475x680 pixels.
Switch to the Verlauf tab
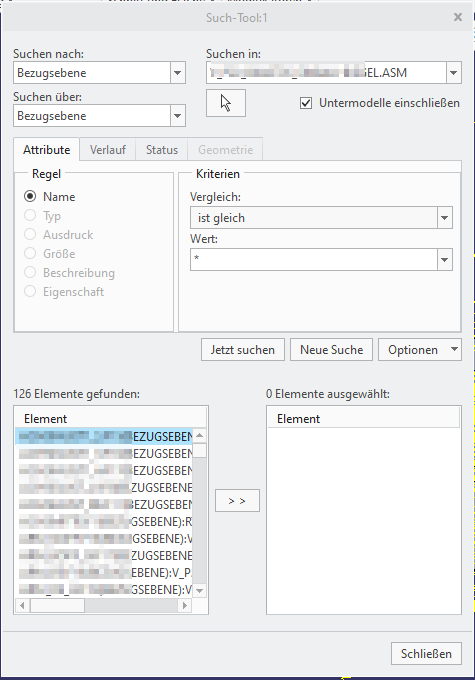coord(108,150)
